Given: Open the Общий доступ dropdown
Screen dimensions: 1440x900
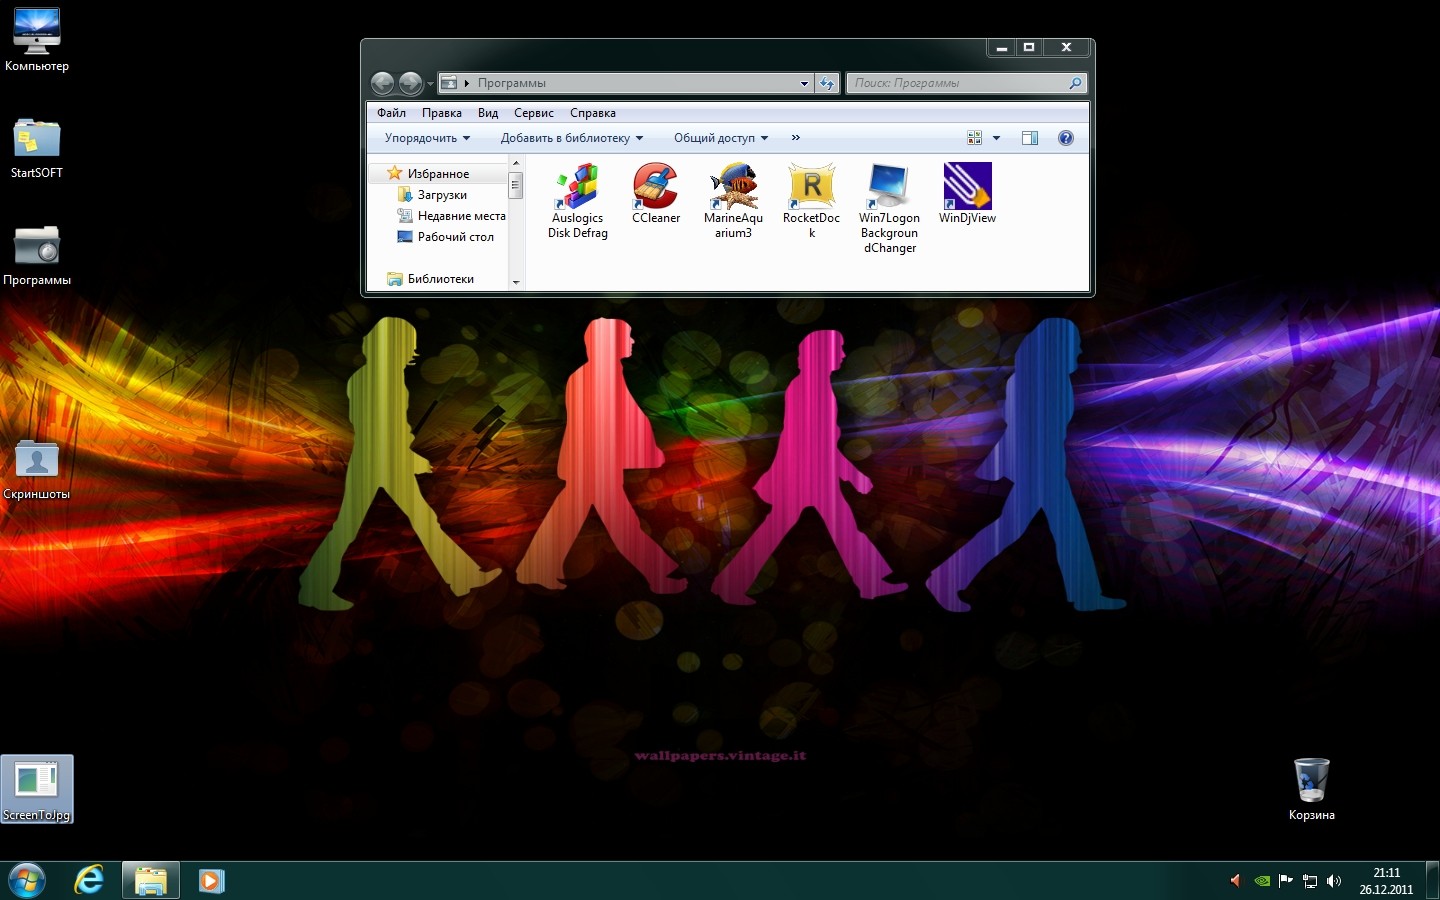Looking at the screenshot, I should [721, 138].
